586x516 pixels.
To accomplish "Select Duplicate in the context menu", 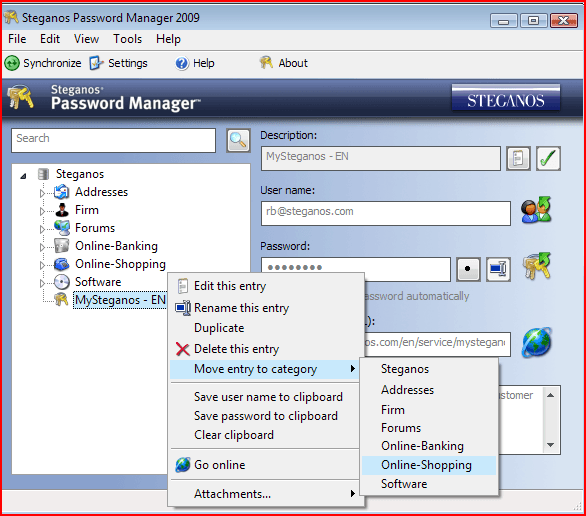I will [265, 328].
